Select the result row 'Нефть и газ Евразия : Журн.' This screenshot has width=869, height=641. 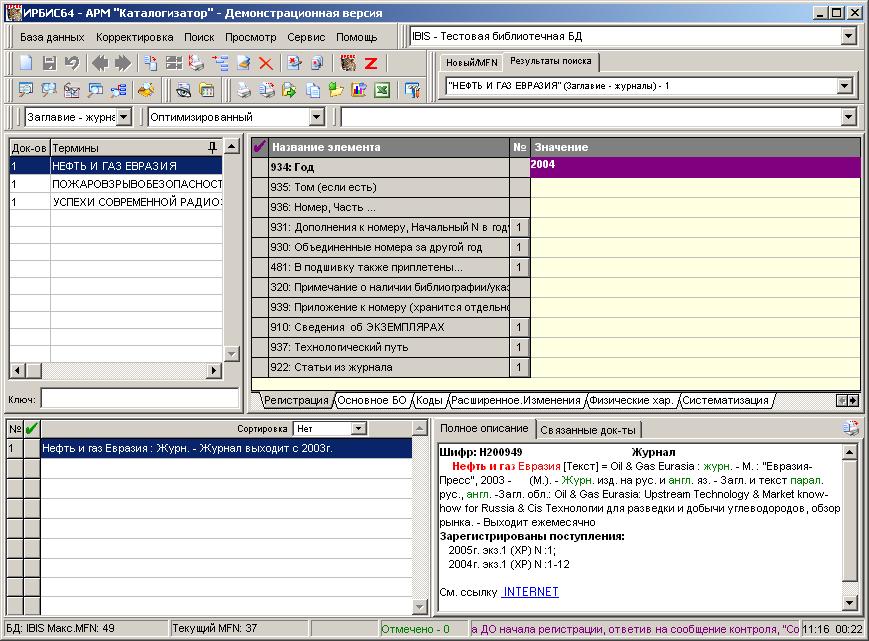(226, 448)
